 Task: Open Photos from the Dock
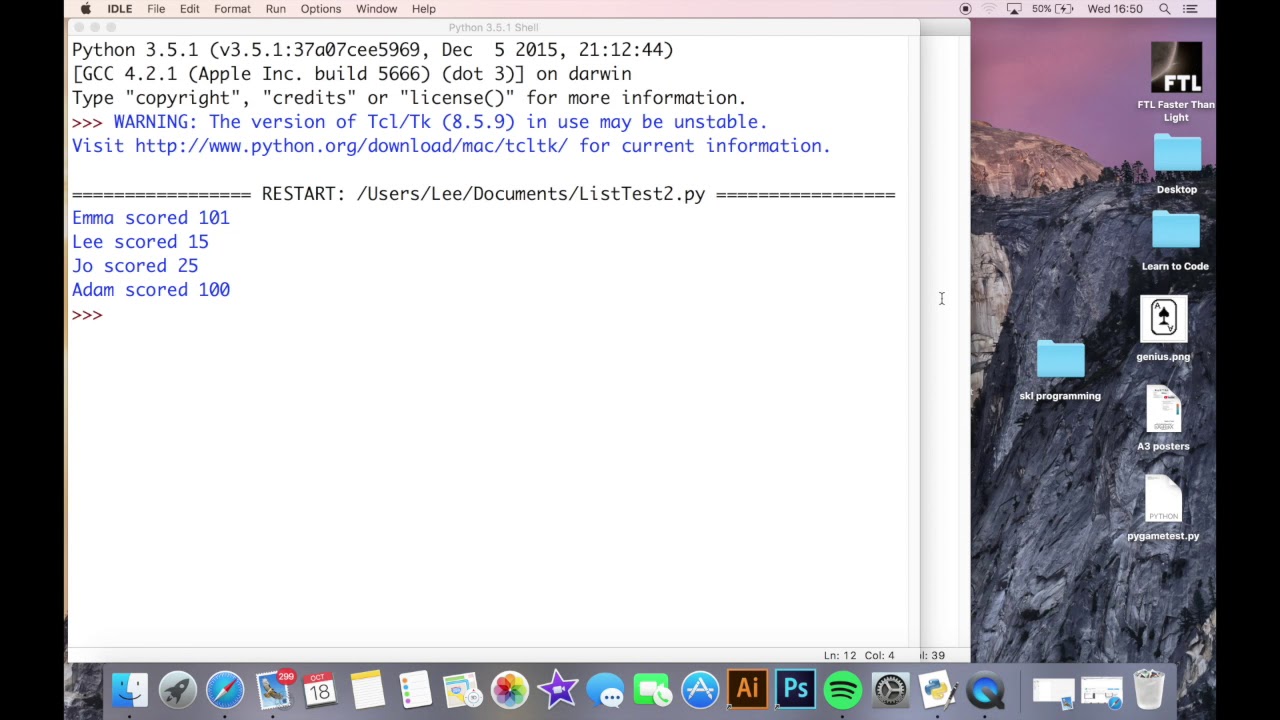[509, 690]
